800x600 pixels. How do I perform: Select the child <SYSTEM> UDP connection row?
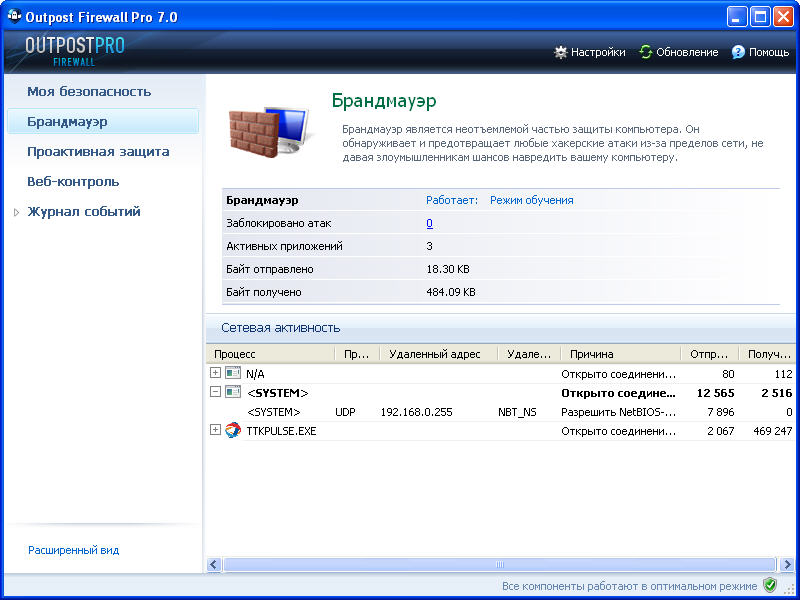point(501,412)
